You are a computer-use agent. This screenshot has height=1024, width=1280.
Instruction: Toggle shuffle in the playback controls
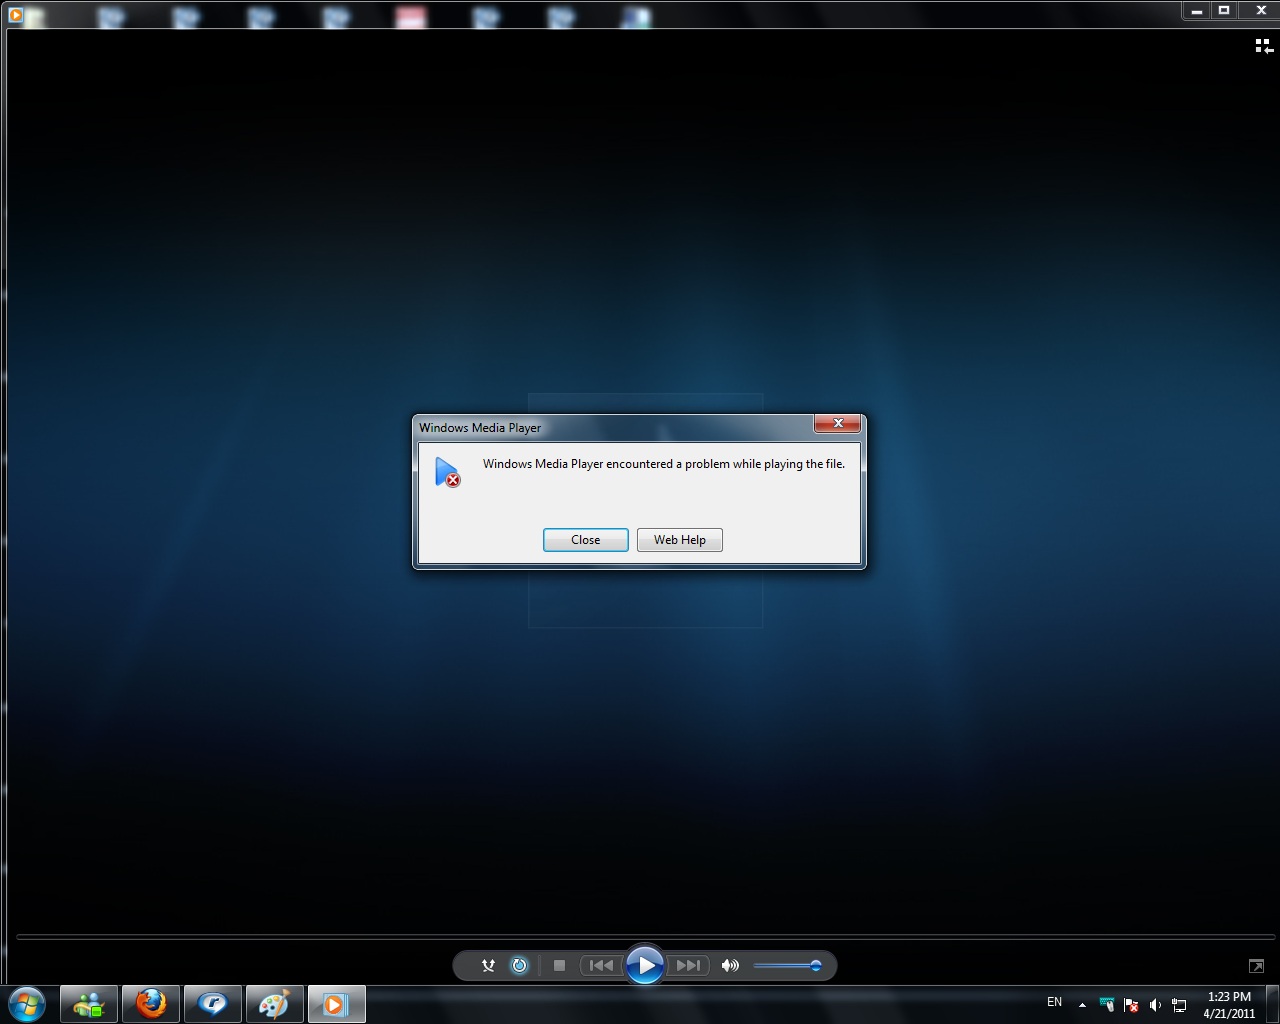pyautogui.click(x=488, y=965)
